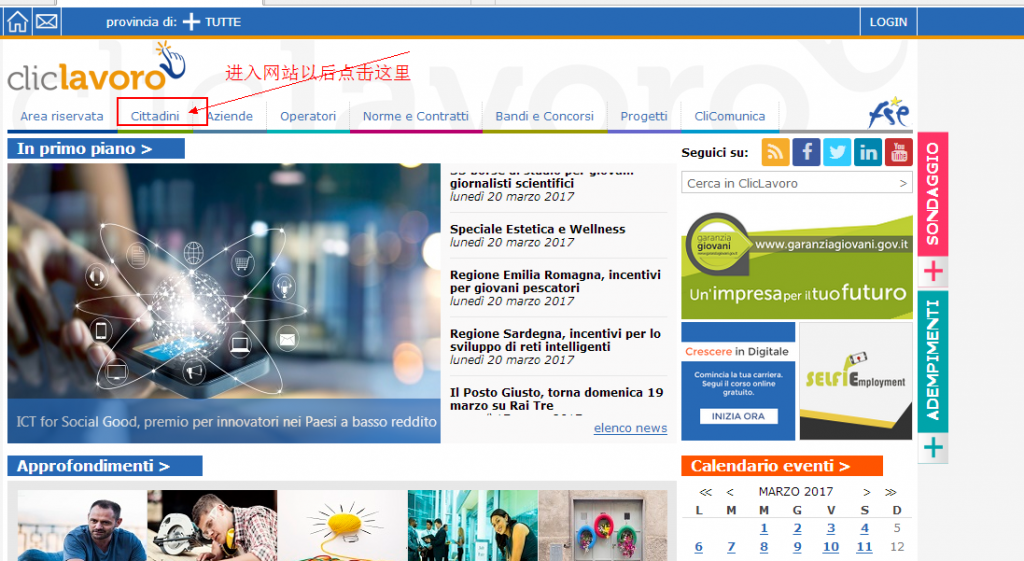The height and width of the screenshot is (561, 1024).
Task: Open man in blue shirt thumbnail
Action: (82, 526)
